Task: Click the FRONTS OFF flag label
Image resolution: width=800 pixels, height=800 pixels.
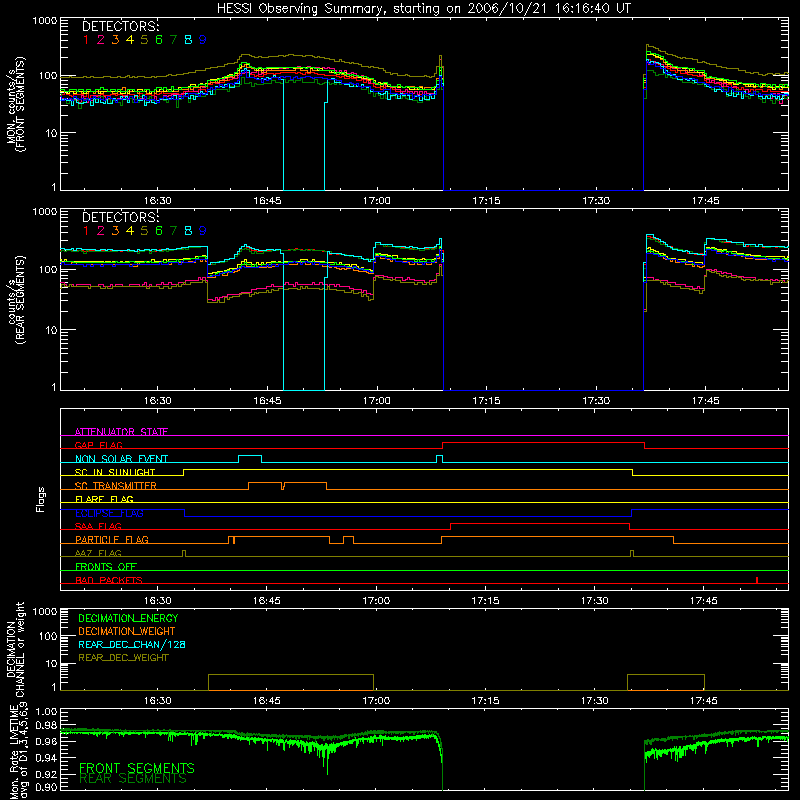Action: (x=106, y=566)
